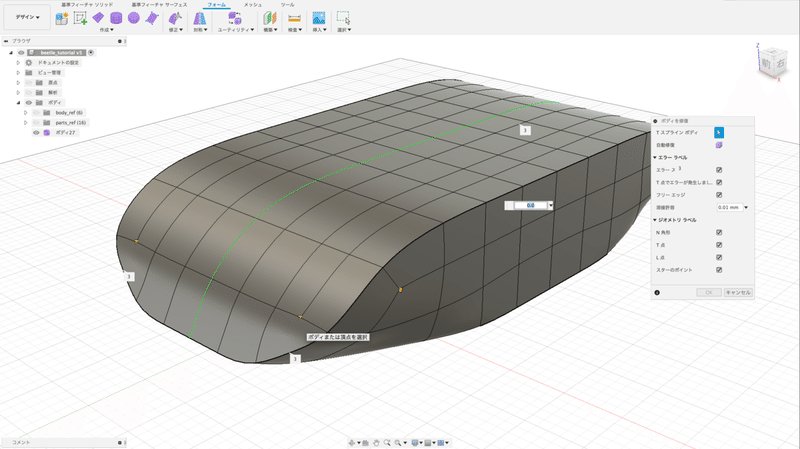The image size is (800, 449).
Task: Toggle the スターのポイント checkbox
Action: 719,270
